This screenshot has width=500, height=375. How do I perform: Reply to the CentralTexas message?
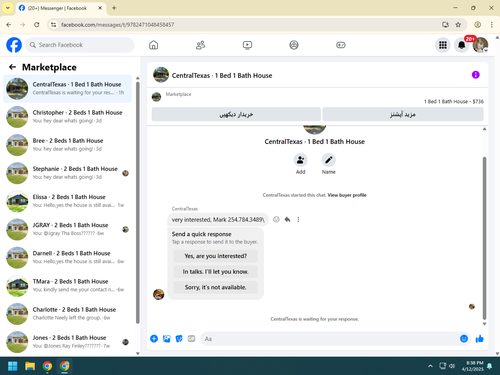[x=287, y=219]
